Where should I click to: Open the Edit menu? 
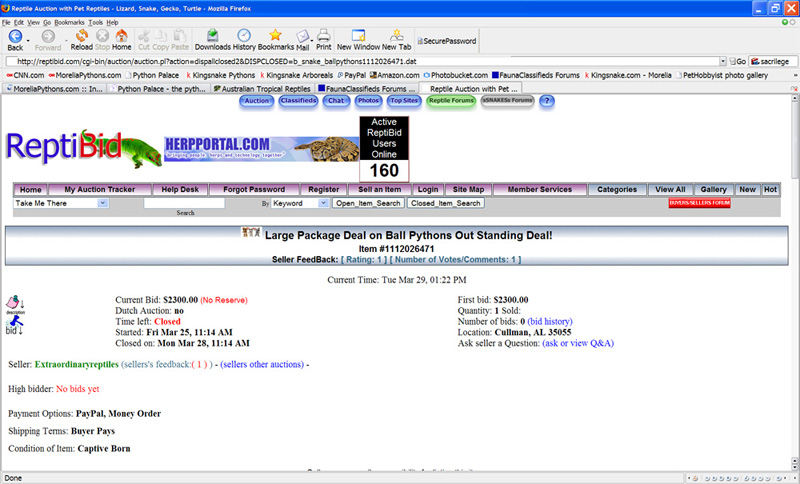(x=19, y=22)
